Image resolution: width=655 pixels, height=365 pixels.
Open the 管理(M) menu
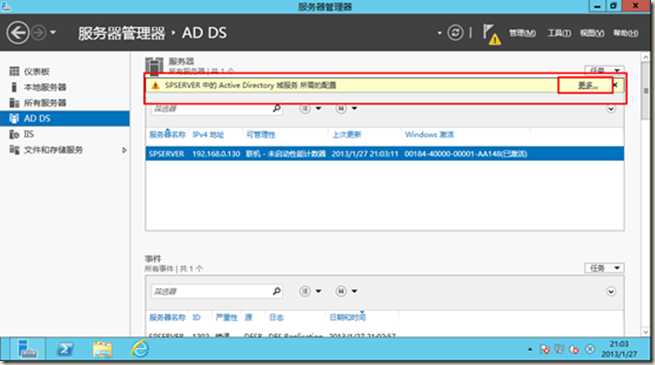[522, 33]
